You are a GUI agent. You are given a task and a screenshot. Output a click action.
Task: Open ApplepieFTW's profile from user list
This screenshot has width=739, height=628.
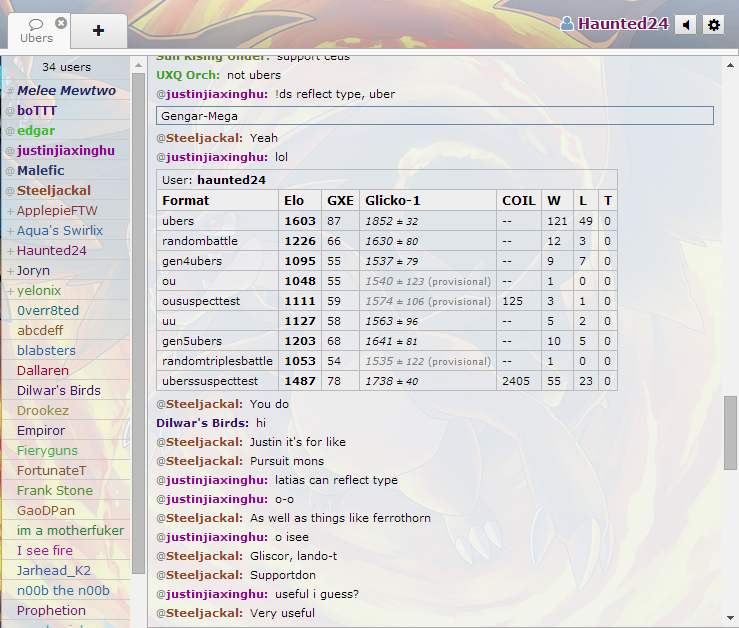(58, 211)
